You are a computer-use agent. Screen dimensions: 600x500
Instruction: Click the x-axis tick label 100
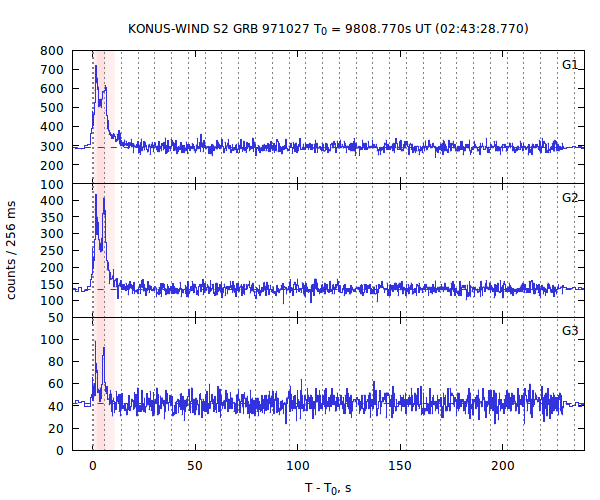297,466
